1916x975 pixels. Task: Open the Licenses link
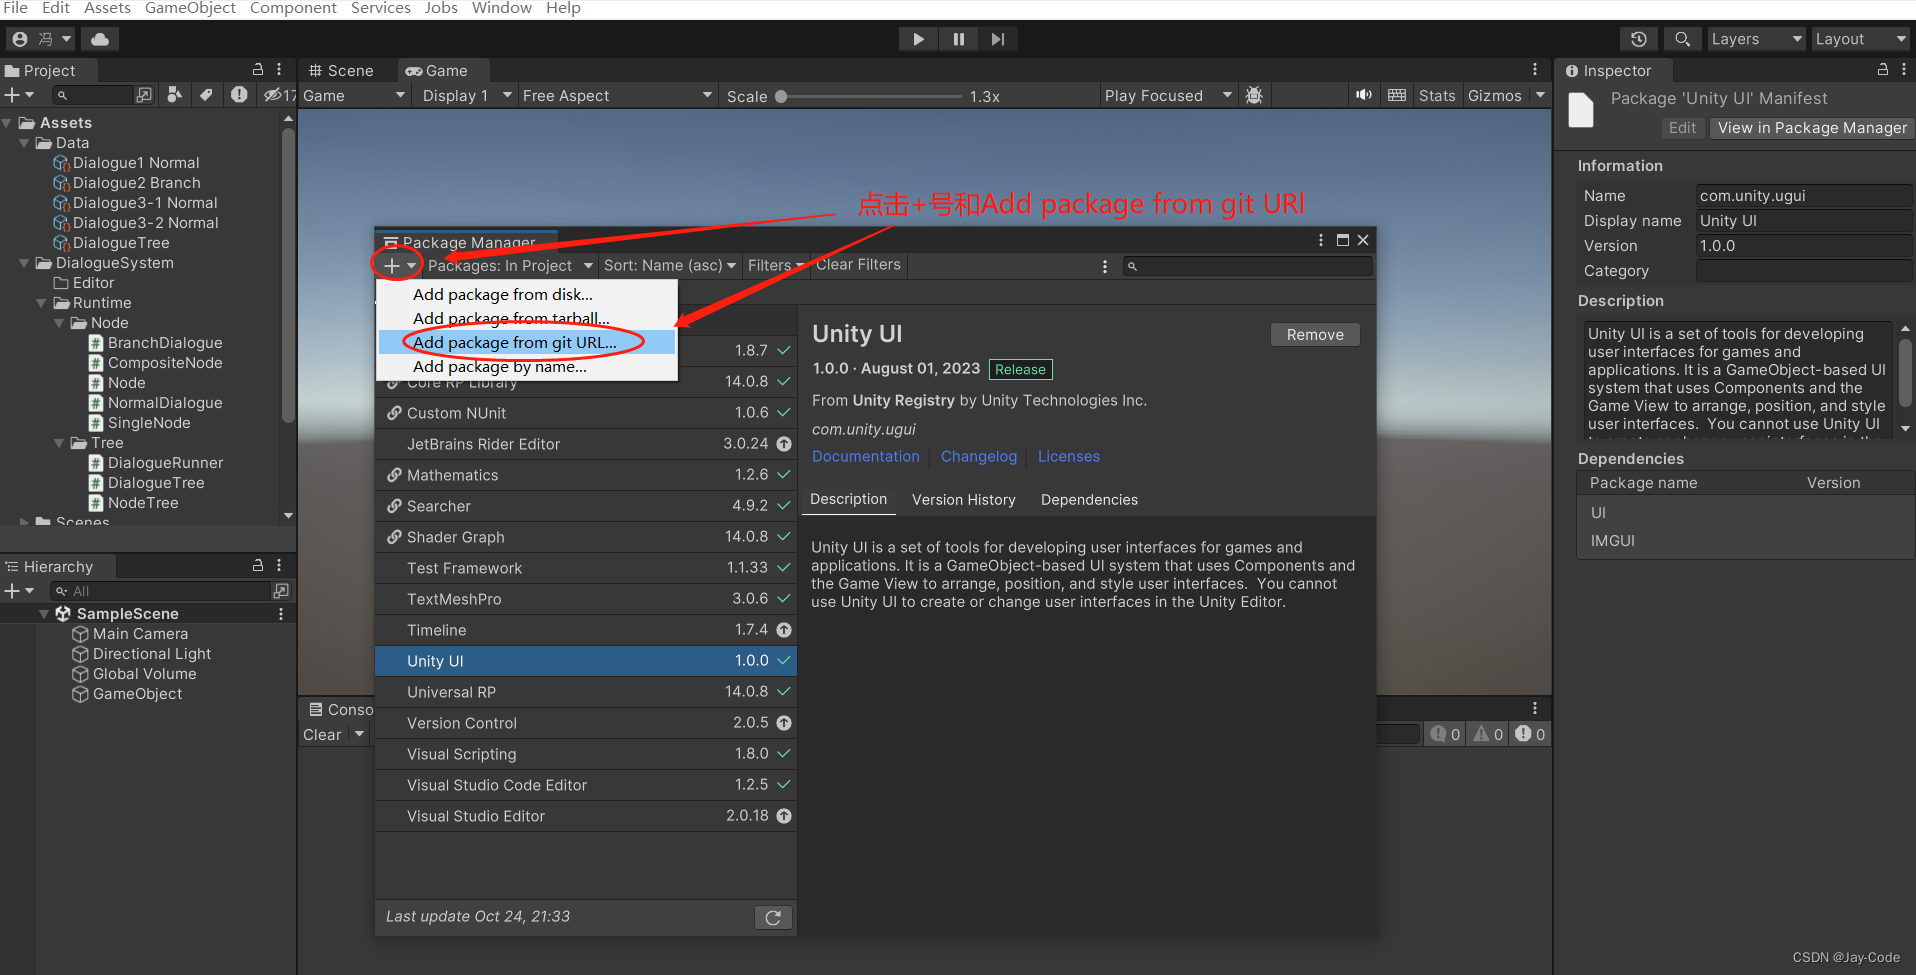click(x=1069, y=456)
